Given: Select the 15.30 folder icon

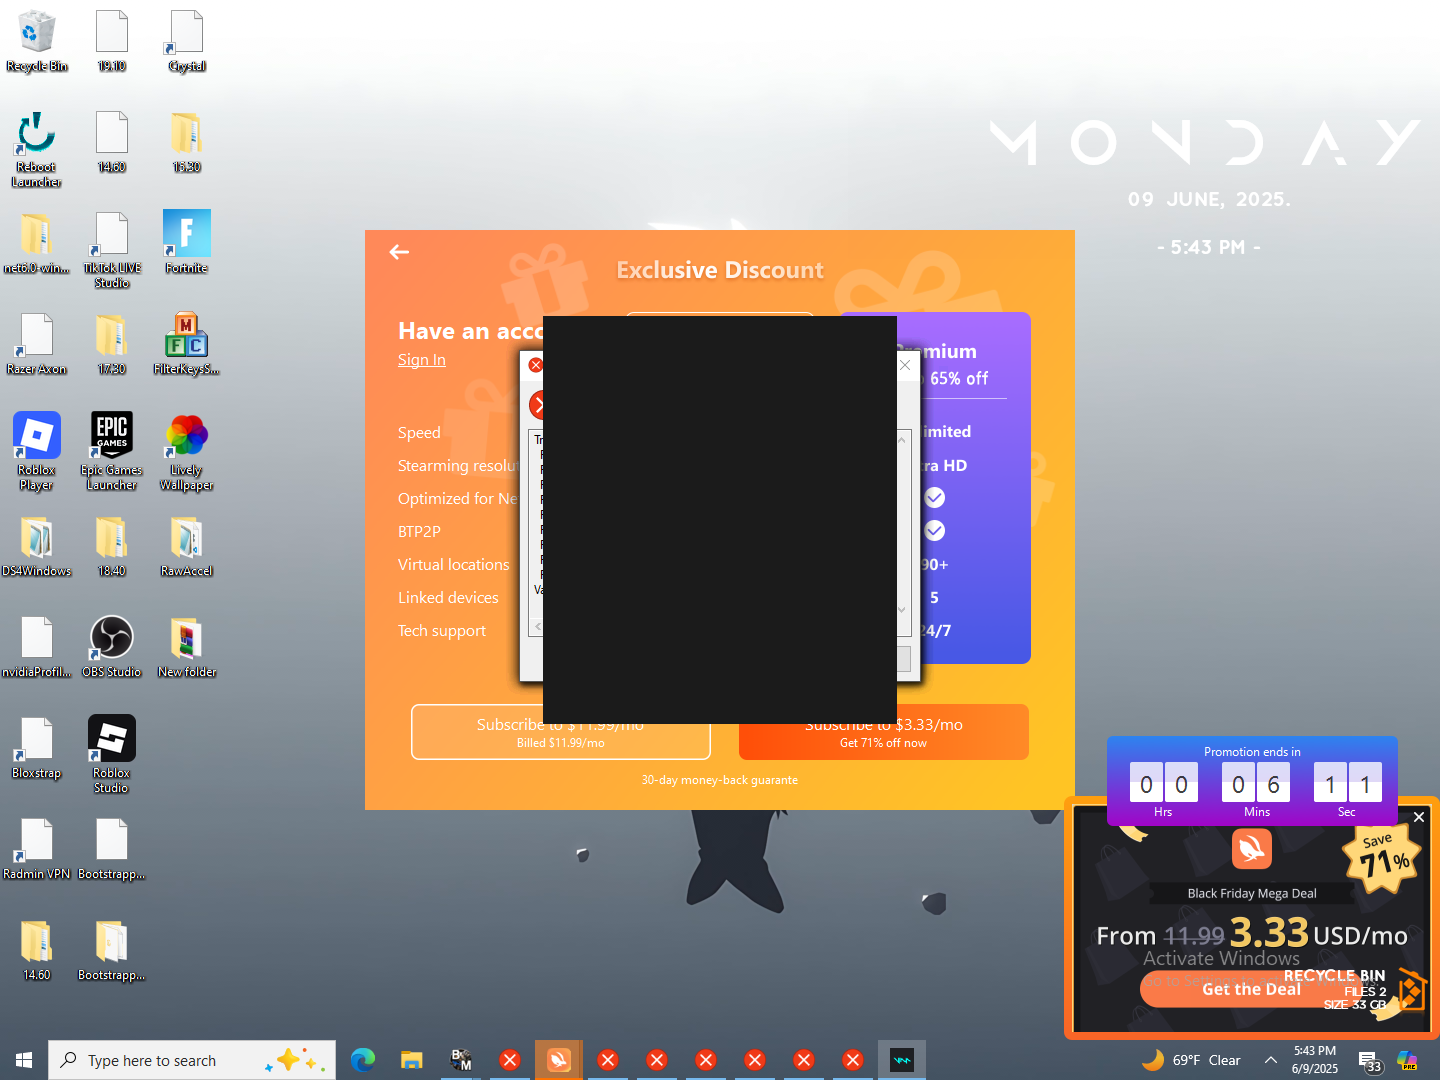Looking at the screenshot, I should coord(187,143).
